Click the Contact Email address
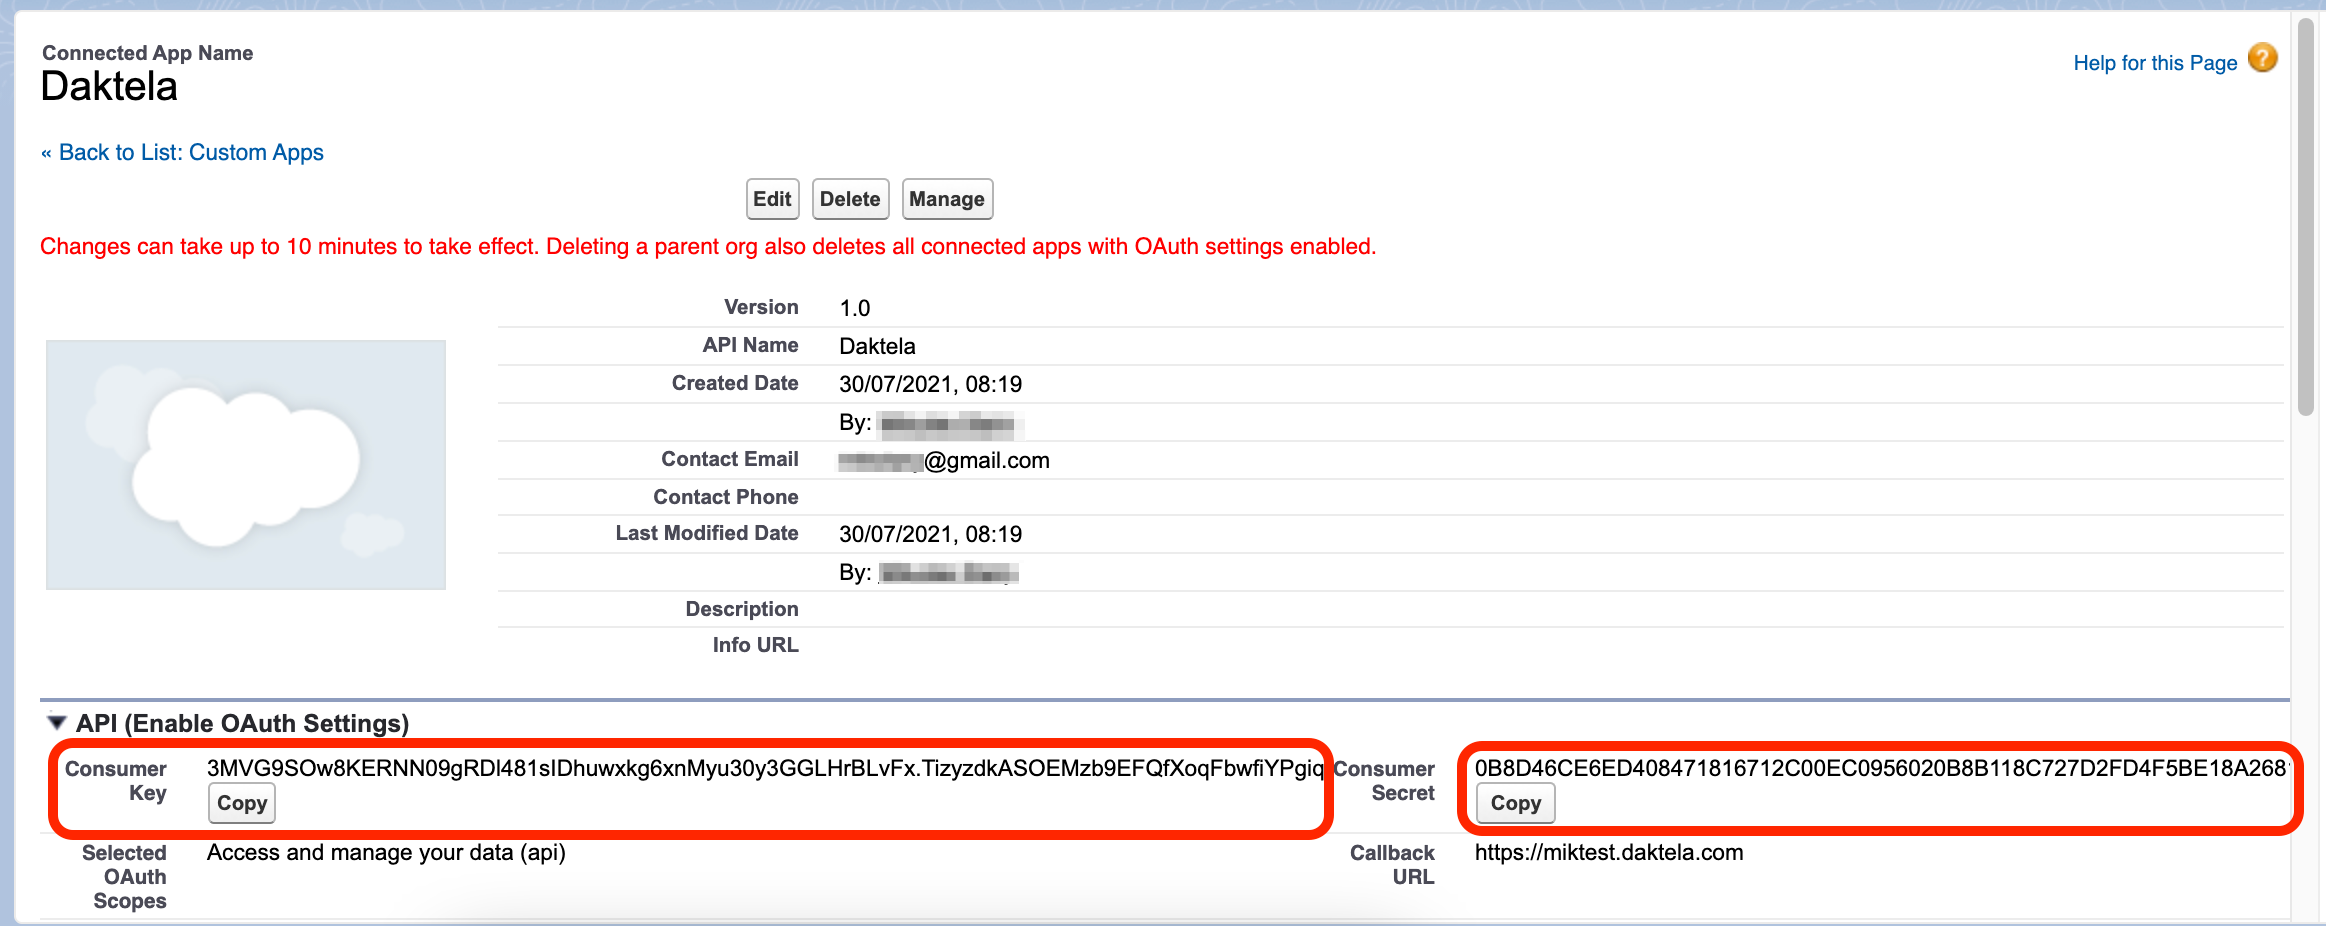 [x=946, y=460]
